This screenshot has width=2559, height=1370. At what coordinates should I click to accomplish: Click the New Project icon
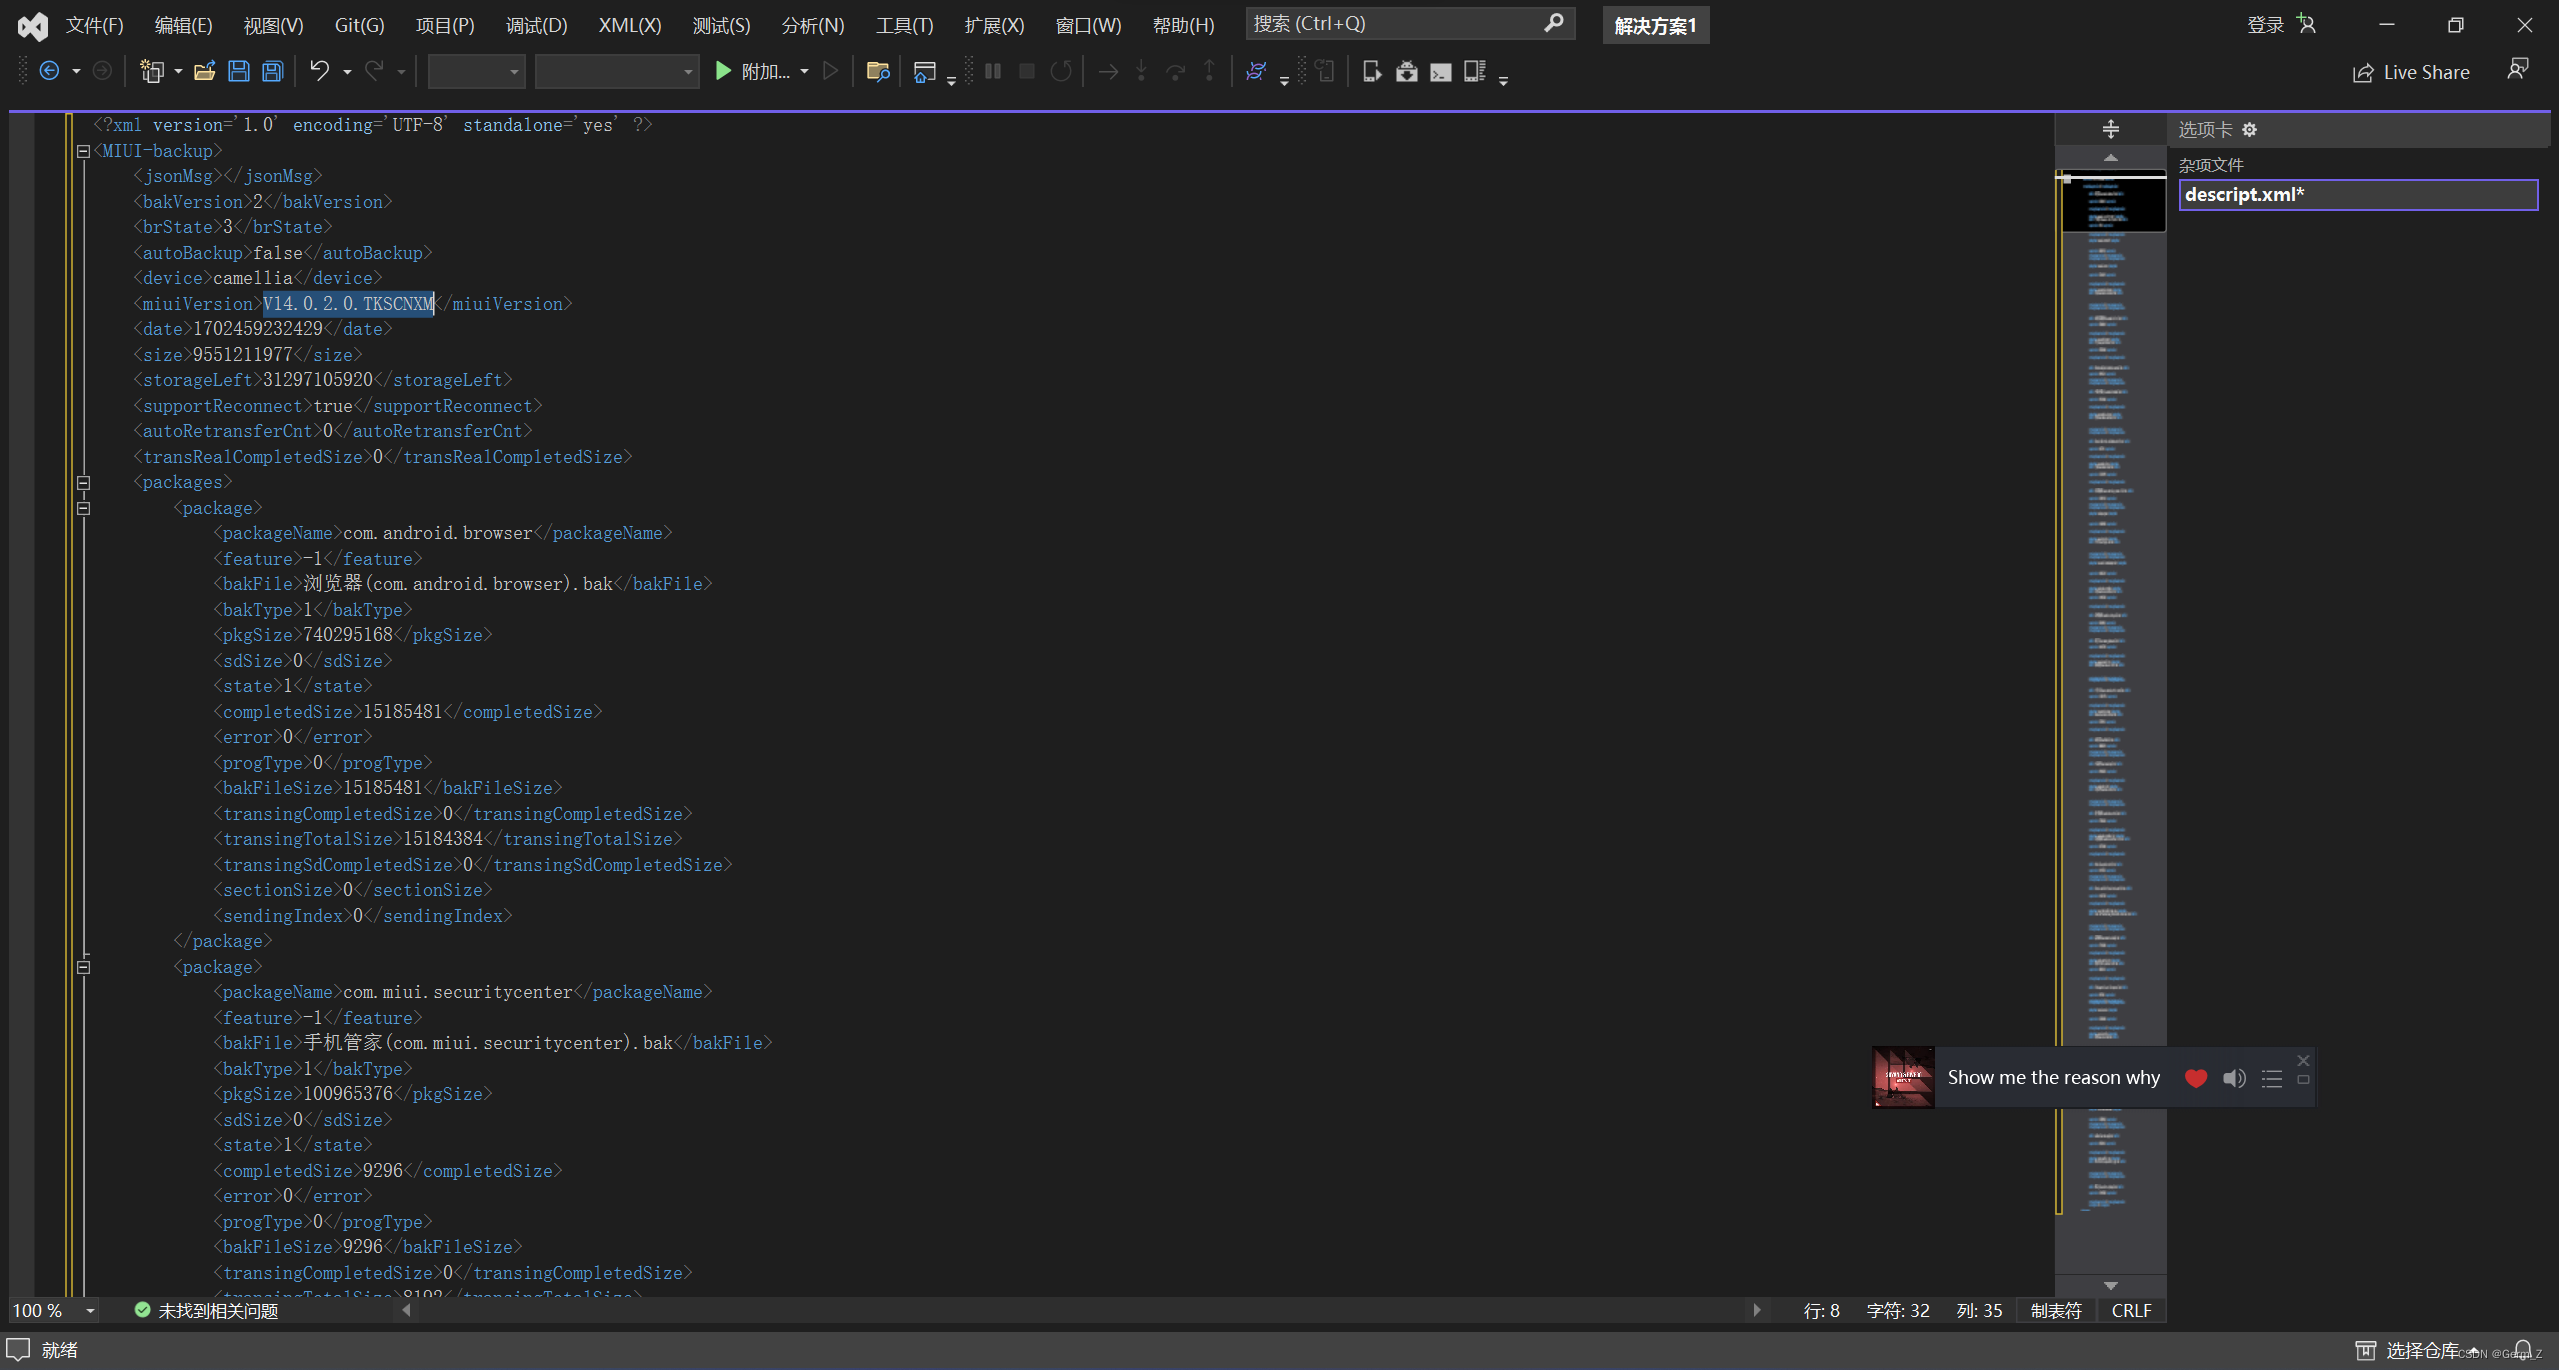(152, 71)
